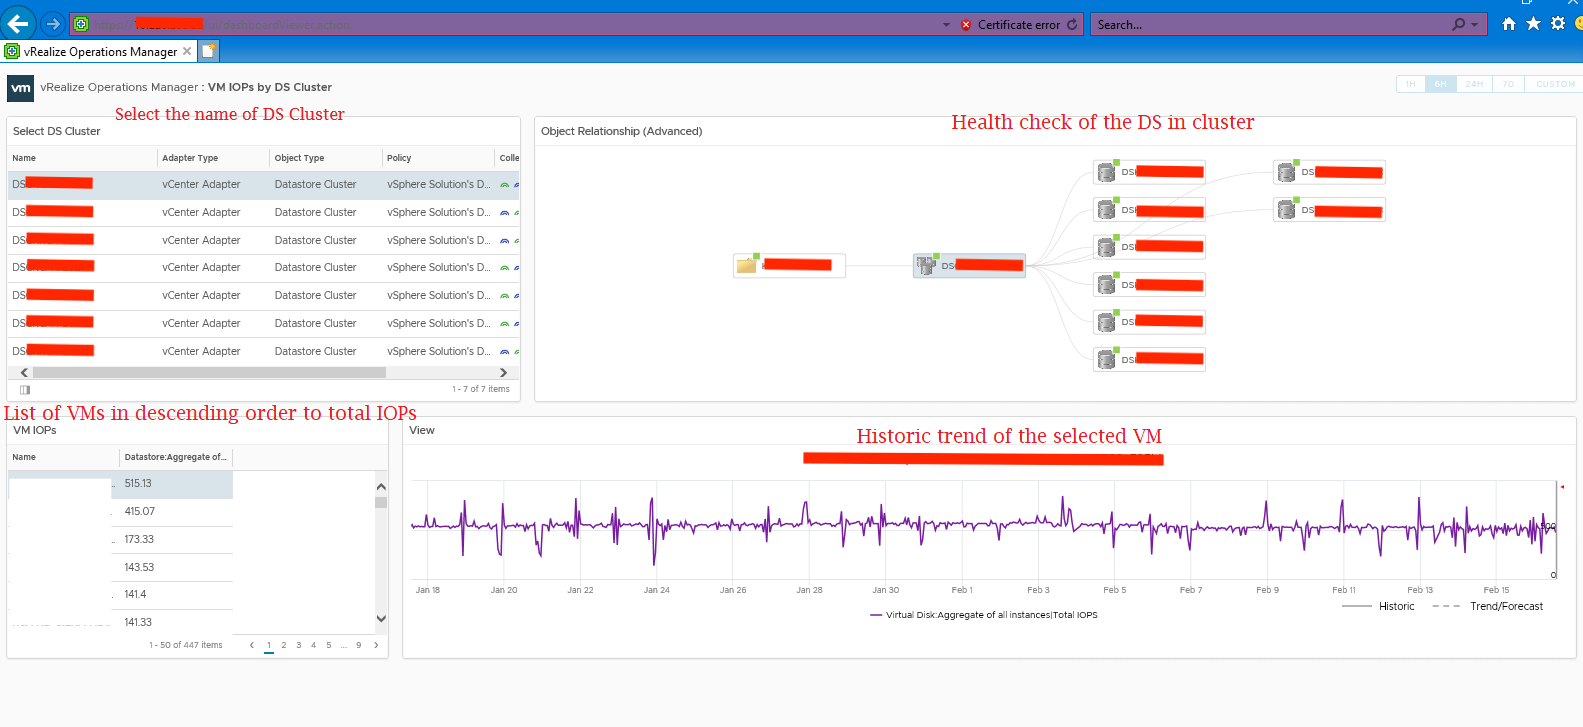The width and height of the screenshot is (1583, 727).
Task: Click the refresh page icon
Action: (1073, 25)
